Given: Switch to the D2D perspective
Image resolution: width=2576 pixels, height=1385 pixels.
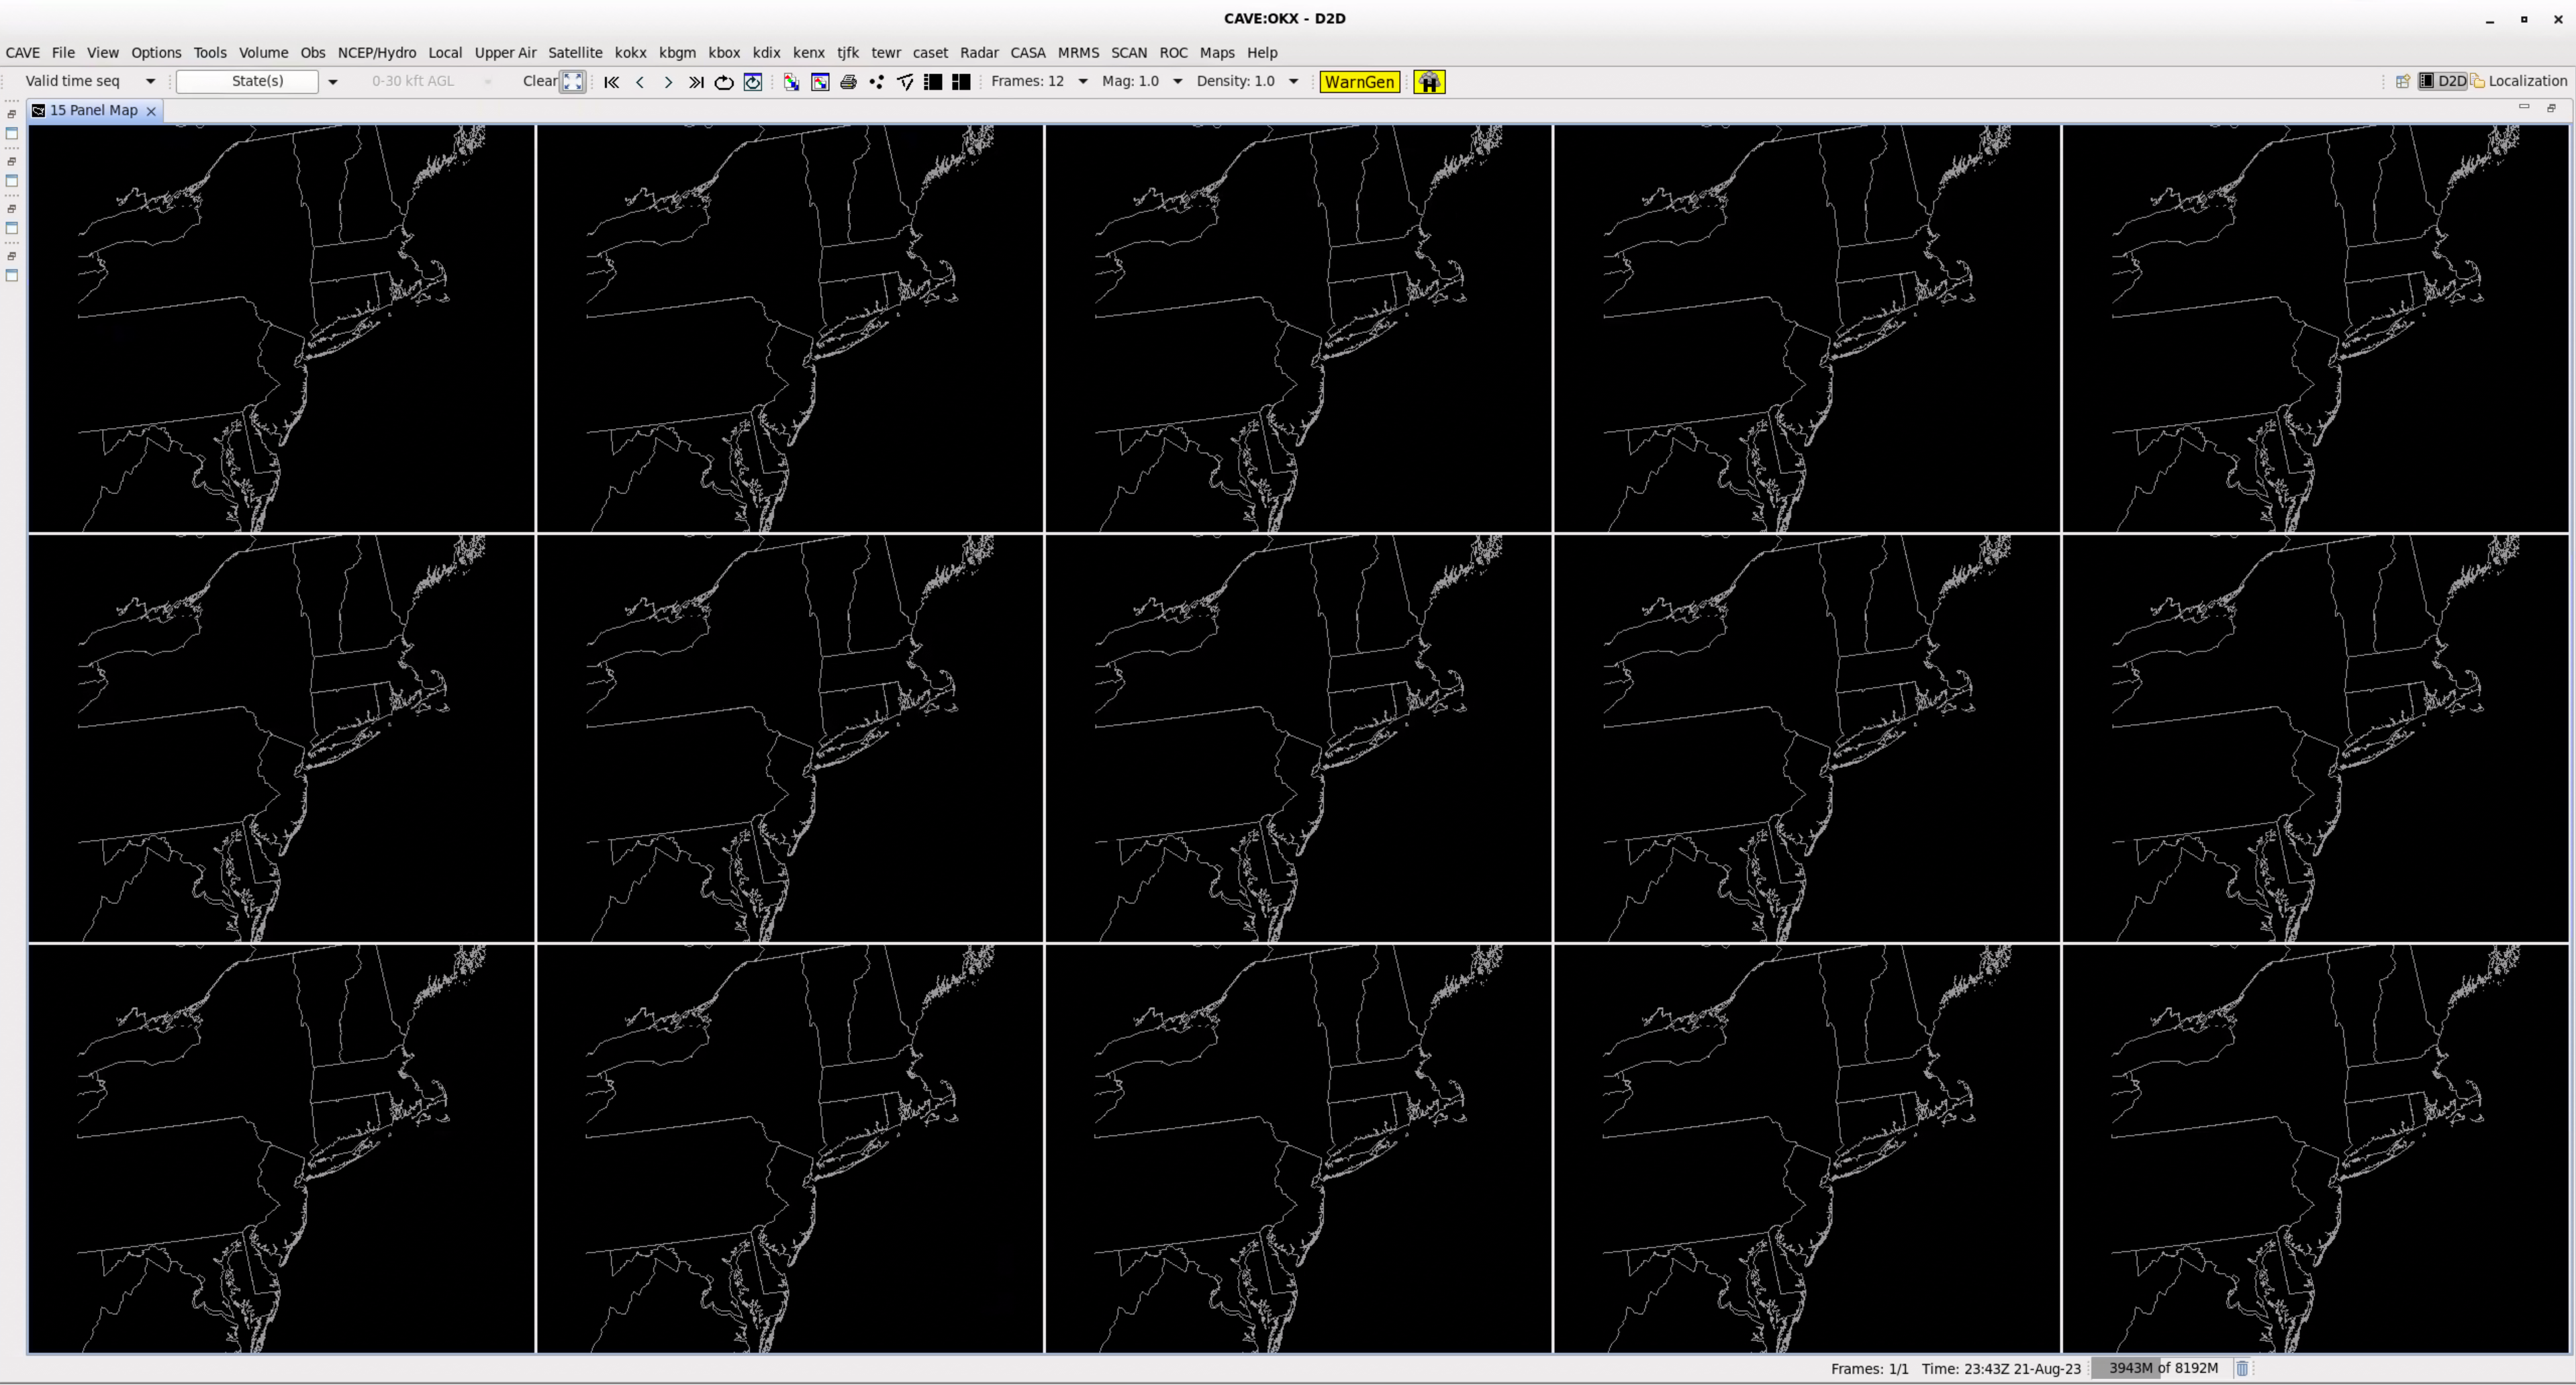Looking at the screenshot, I should coord(2442,81).
